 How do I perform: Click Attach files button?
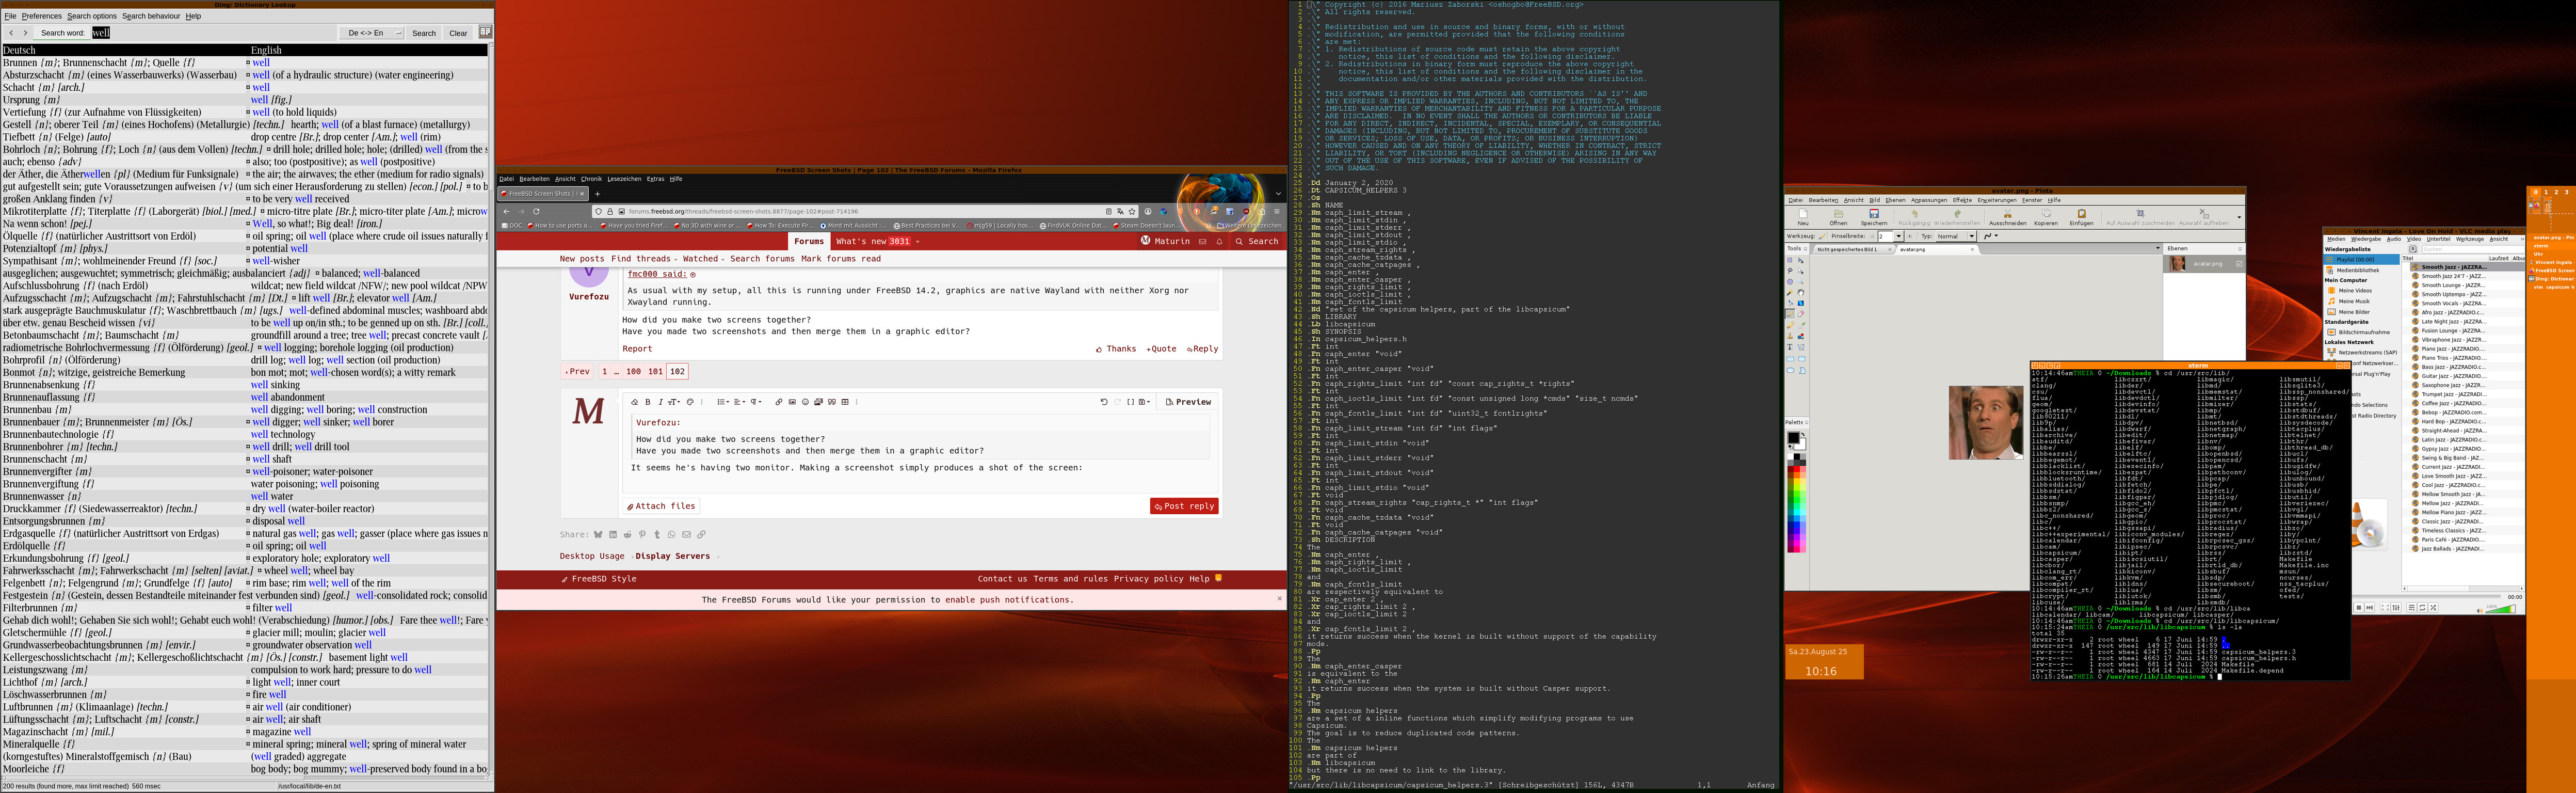pyautogui.click(x=662, y=506)
